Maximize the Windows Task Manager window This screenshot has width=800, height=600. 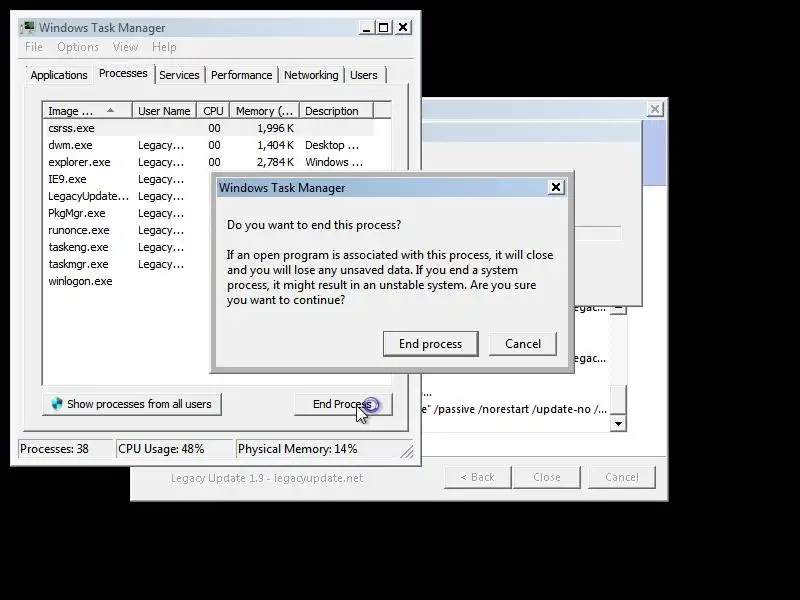[384, 28]
